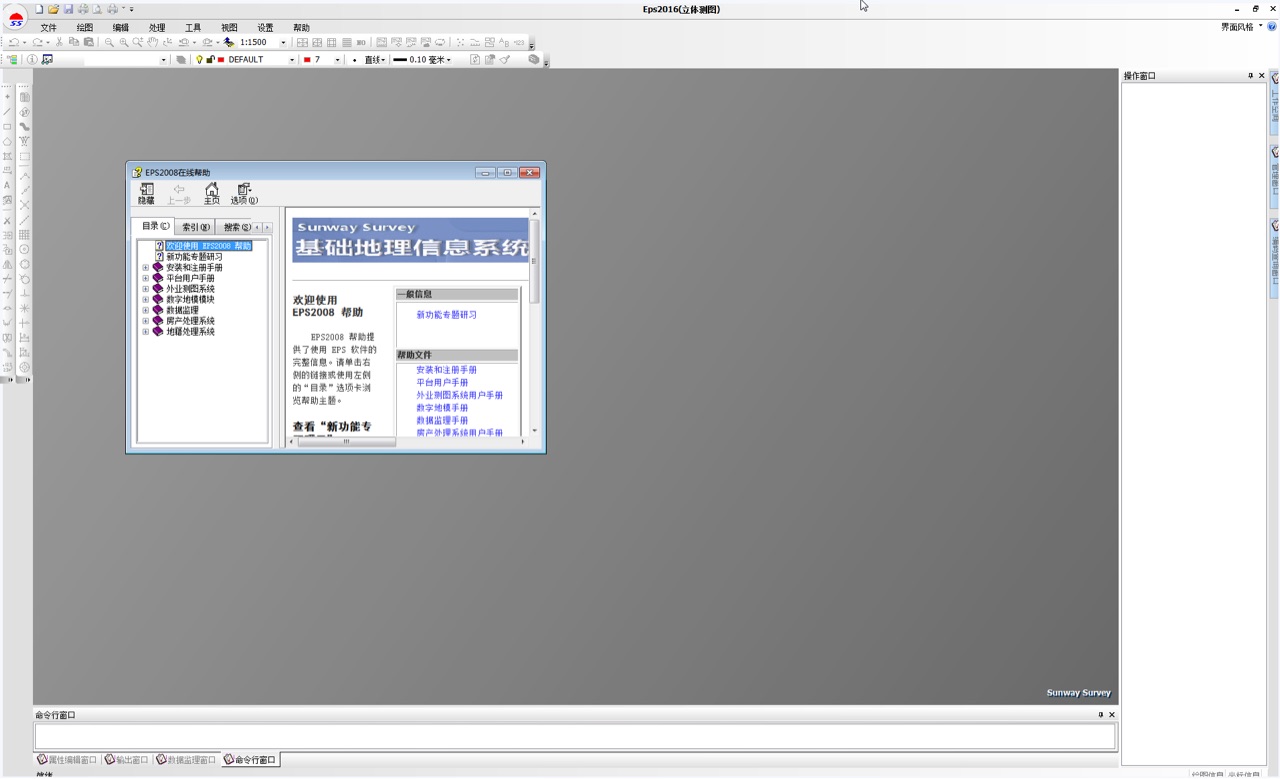Select the Pan hand tool

tap(153, 42)
